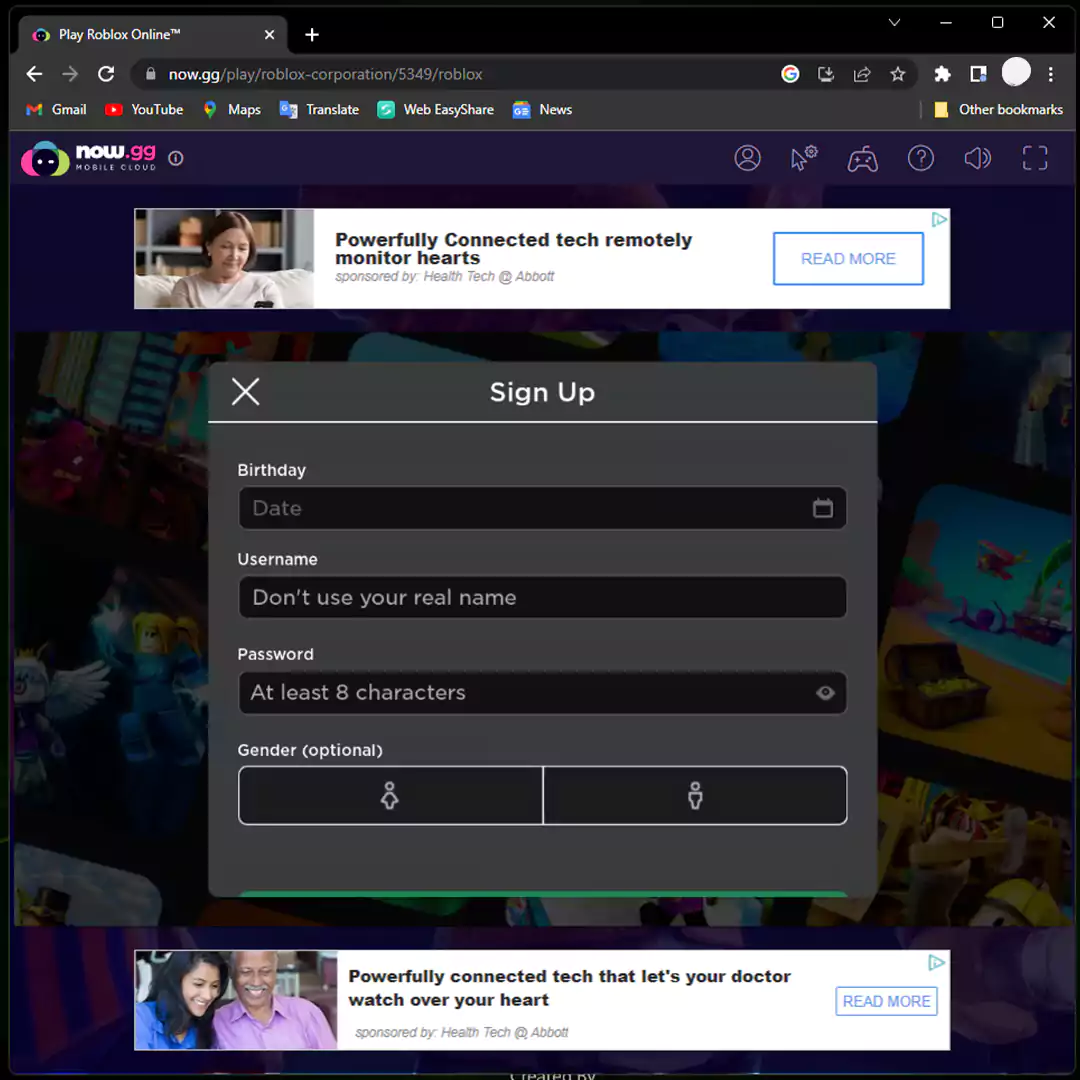
Task: Open the now.gg account profile icon
Action: pyautogui.click(x=747, y=158)
